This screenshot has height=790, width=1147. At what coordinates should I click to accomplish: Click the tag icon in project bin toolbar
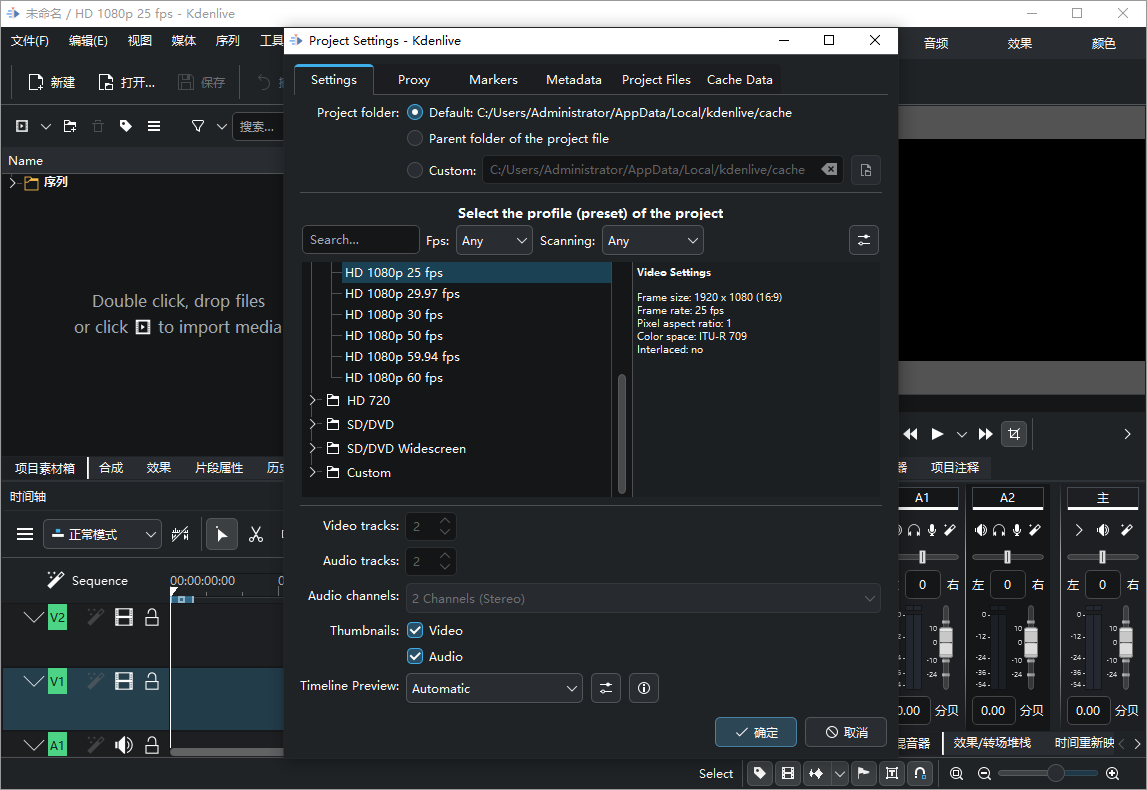(x=125, y=126)
